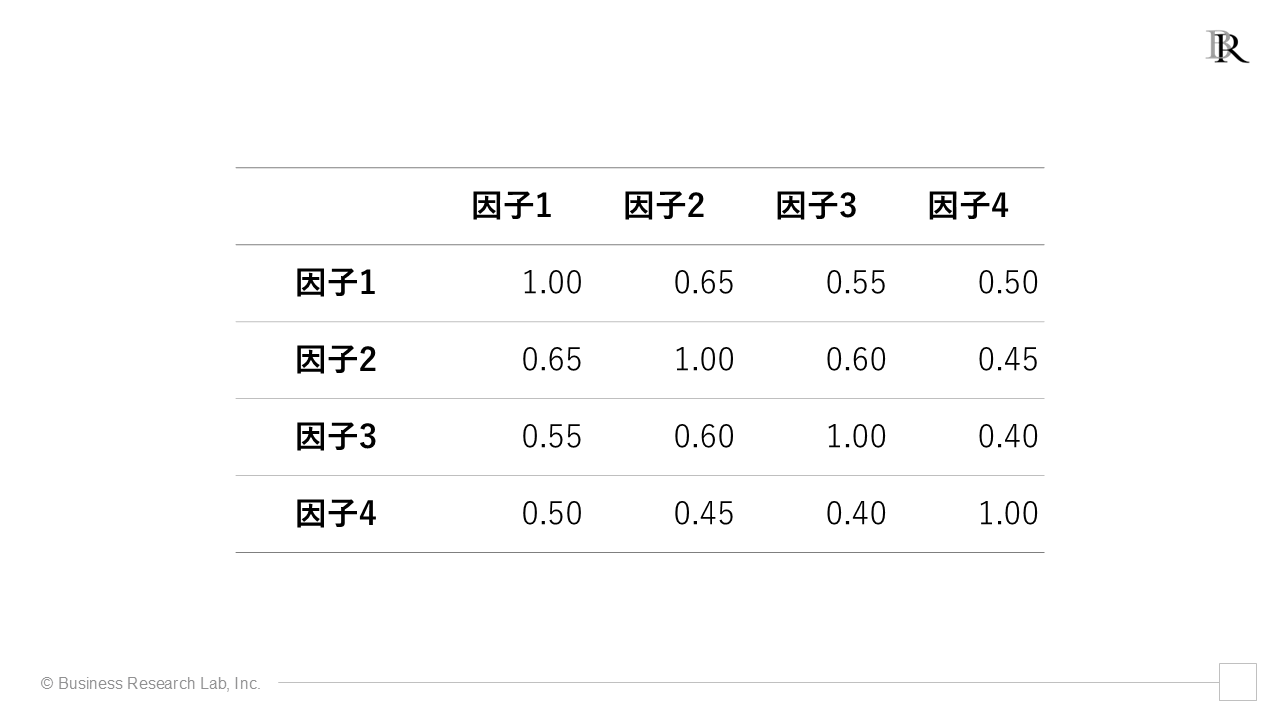Select the 因子1 row label

(336, 283)
